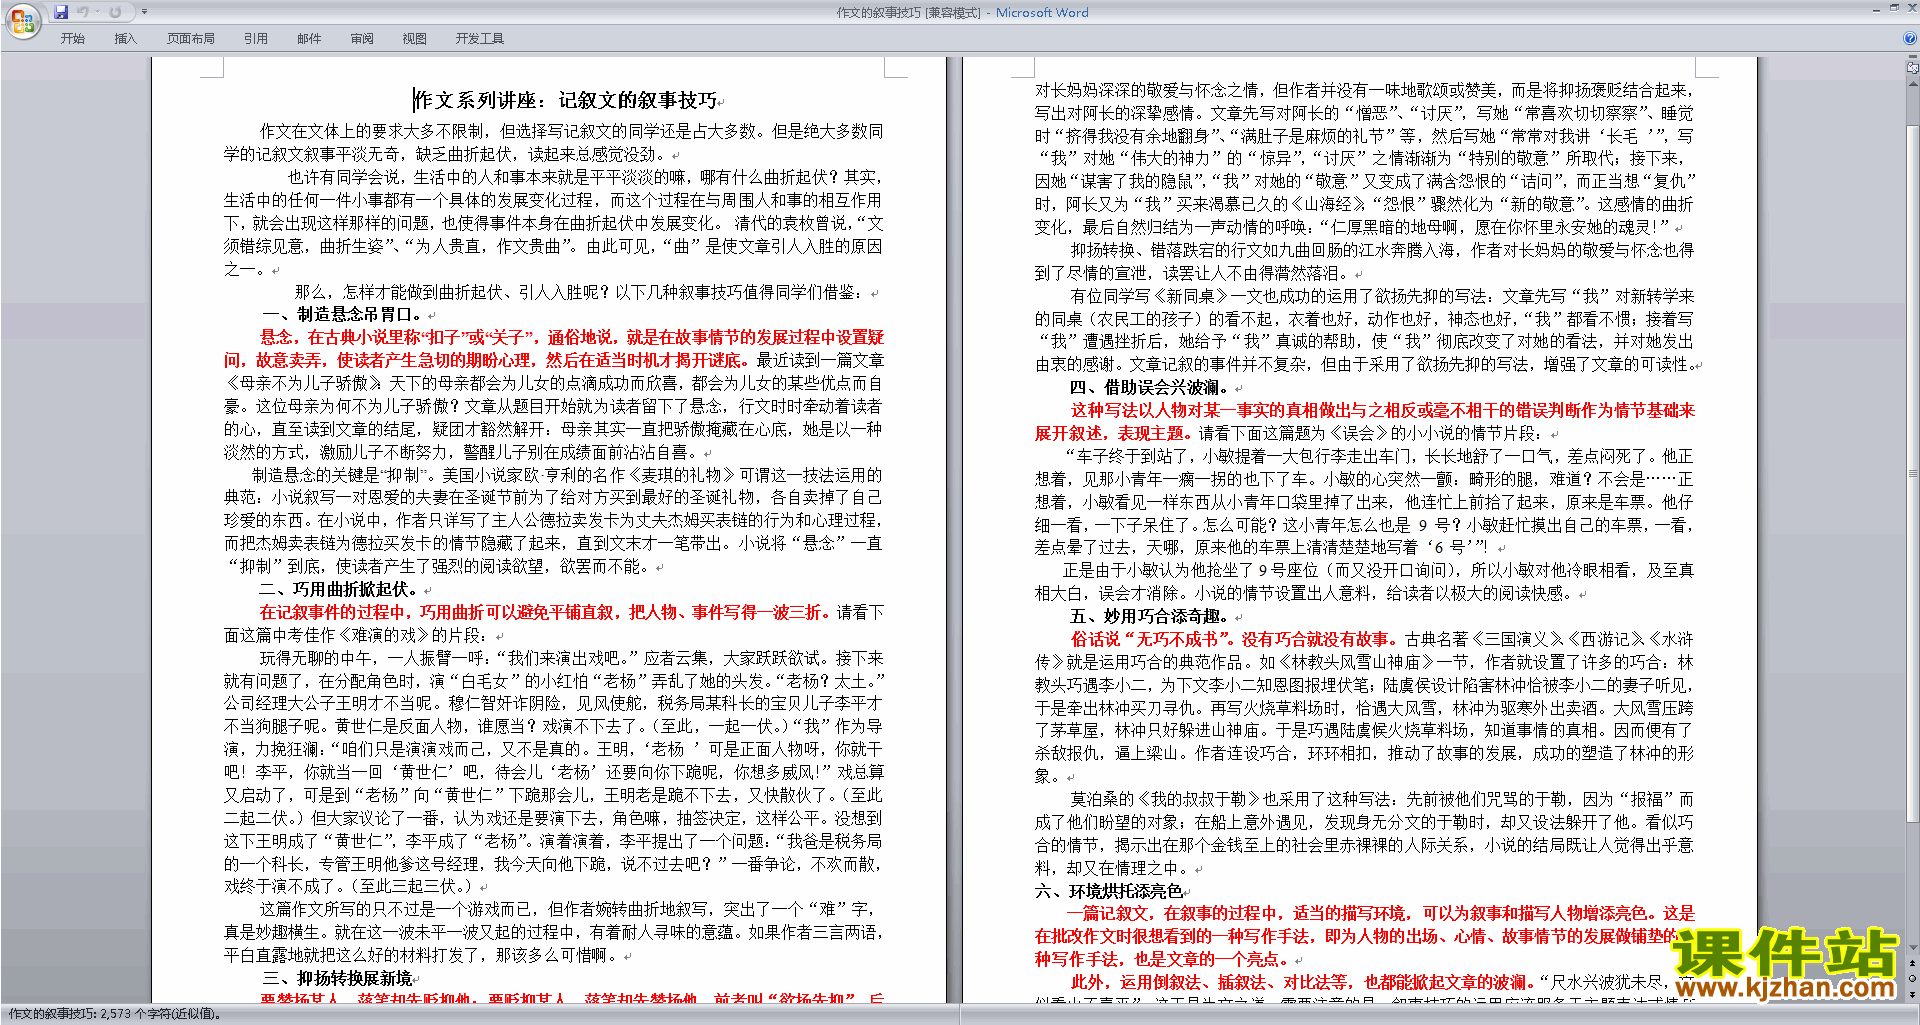Screen dimensions: 1920x1025
Task: Select the 引用 ribbon tab
Action: point(255,38)
